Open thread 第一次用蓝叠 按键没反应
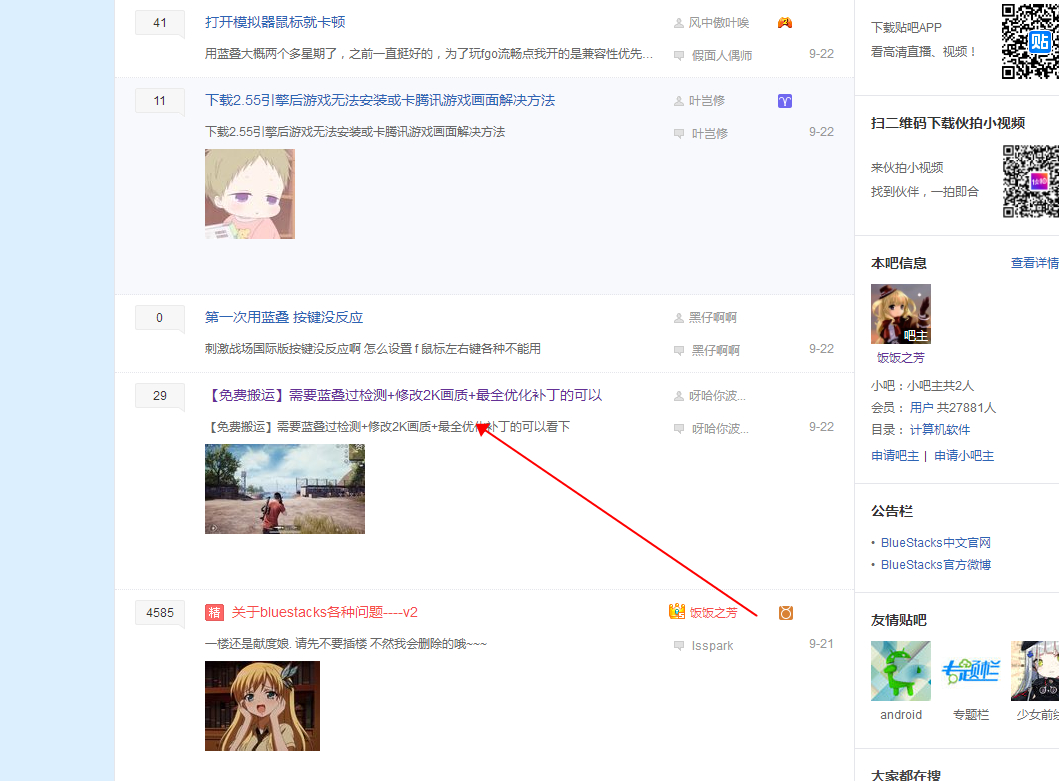 284,318
